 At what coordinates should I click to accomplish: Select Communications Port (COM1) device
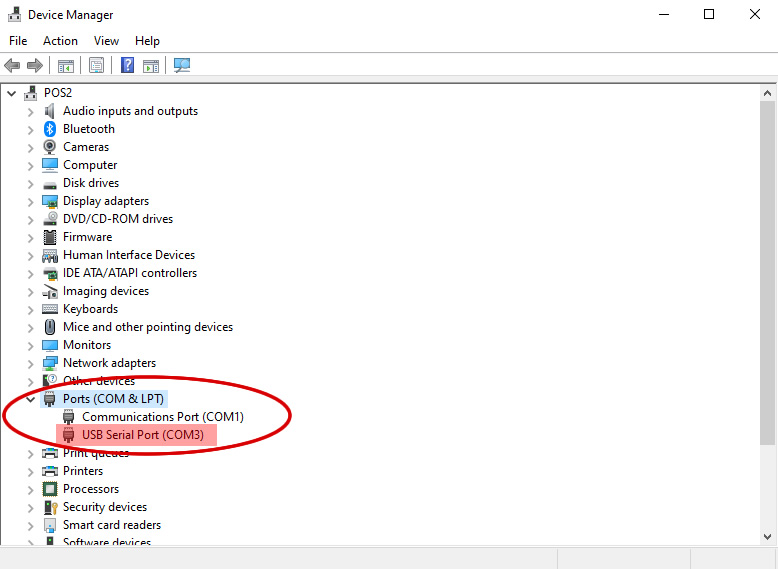tap(162, 417)
